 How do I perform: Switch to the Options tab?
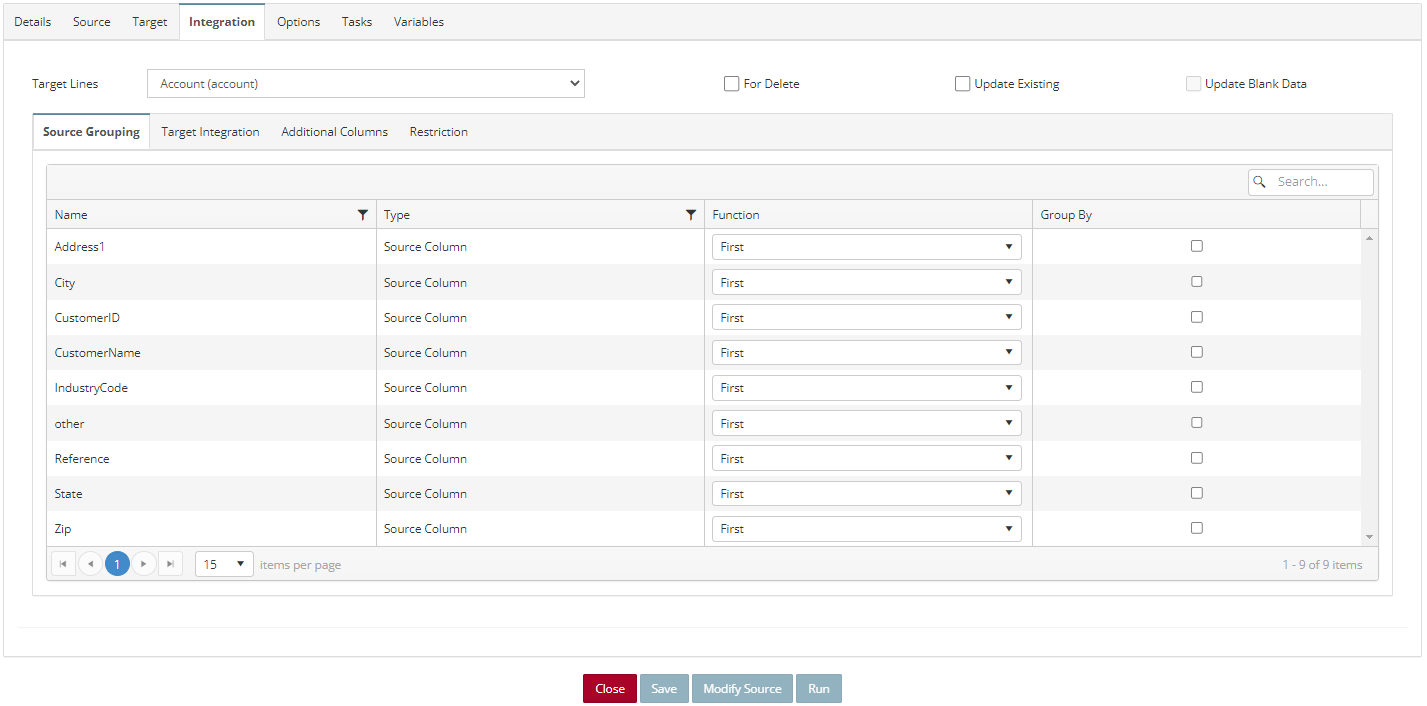pos(299,22)
